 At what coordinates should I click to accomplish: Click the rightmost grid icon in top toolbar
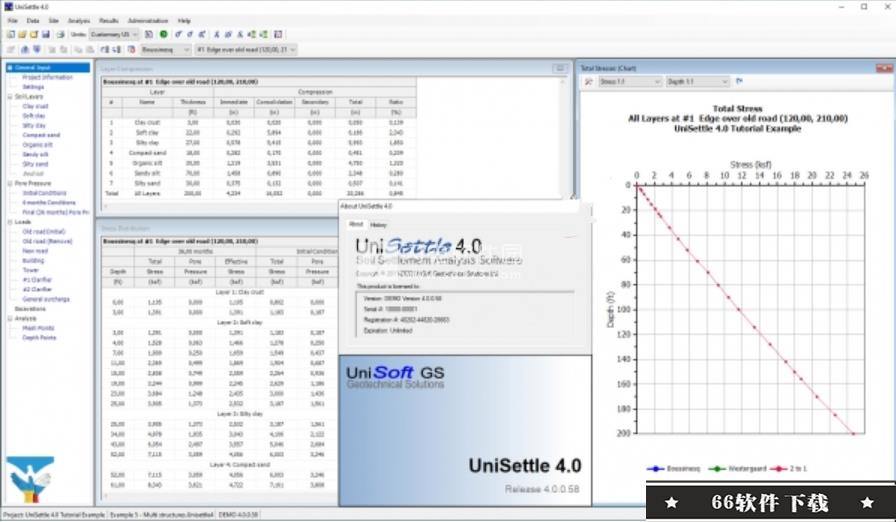pyautogui.click(x=278, y=34)
